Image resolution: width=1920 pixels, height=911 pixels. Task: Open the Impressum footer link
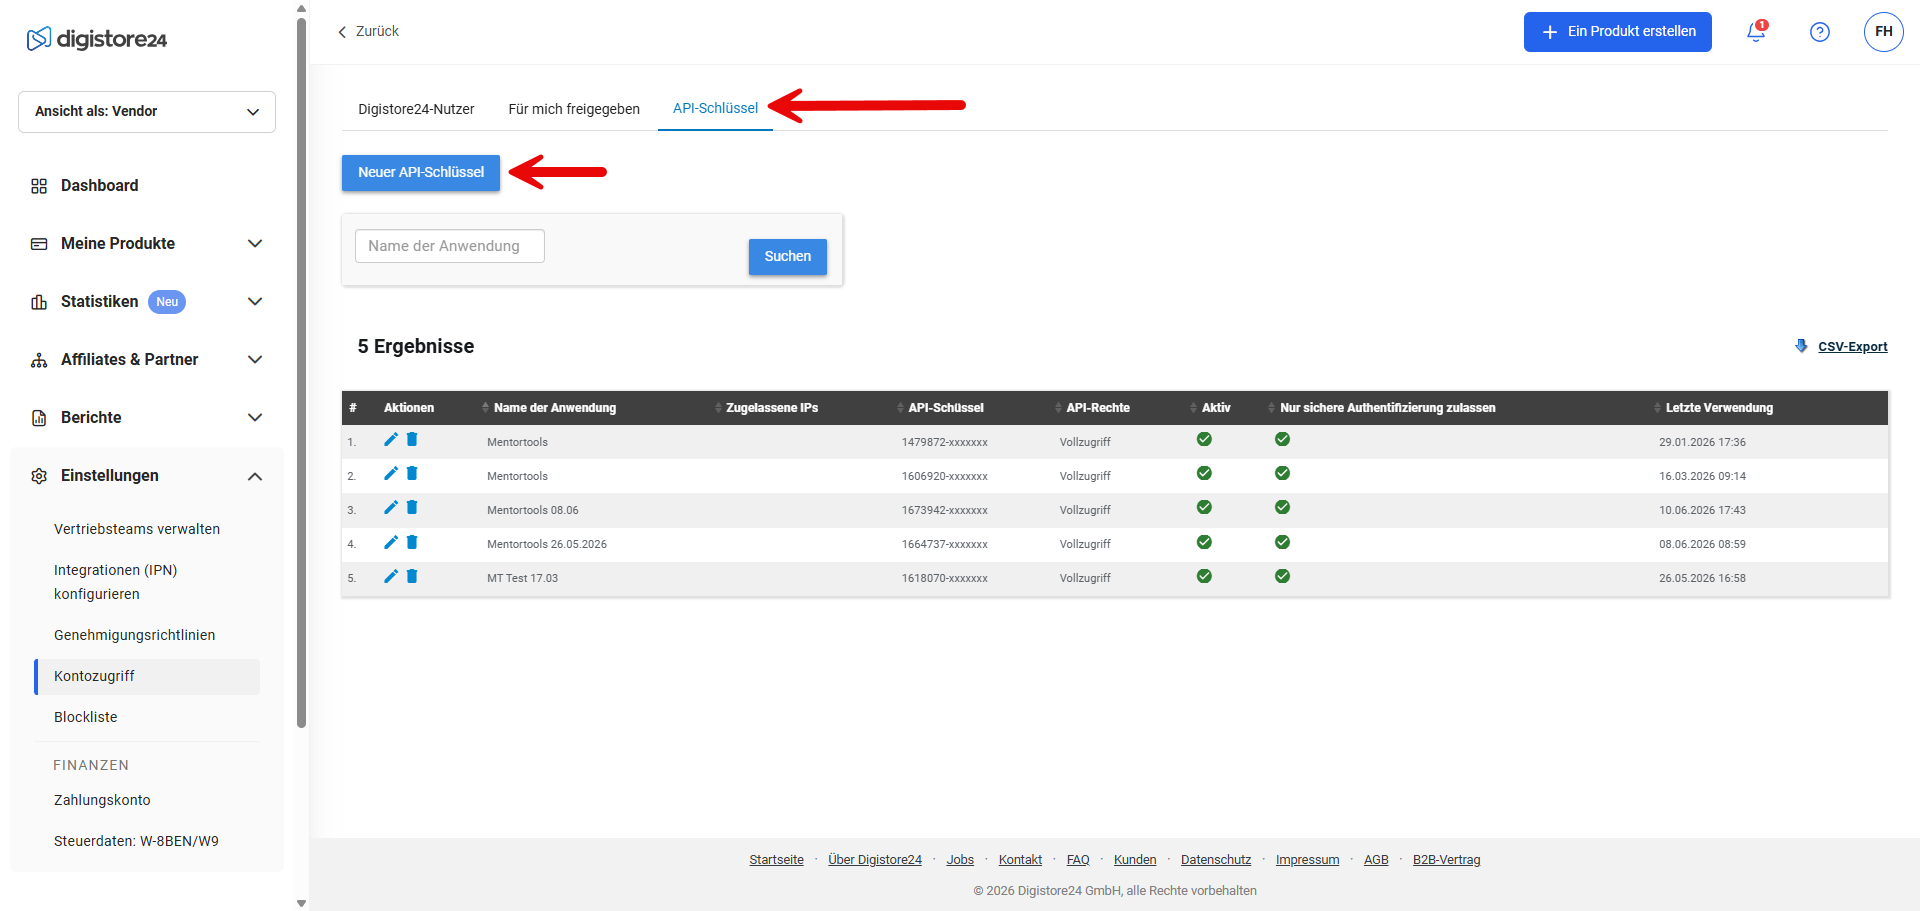click(x=1307, y=860)
